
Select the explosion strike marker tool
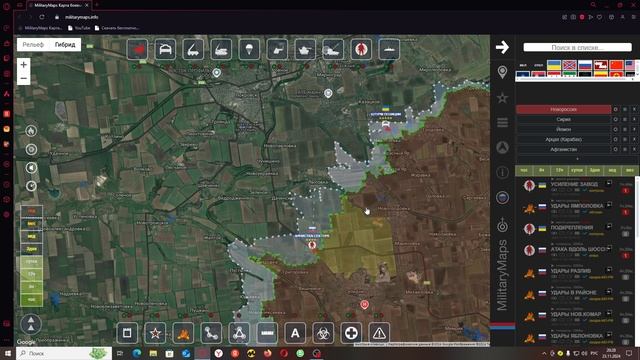[x=138, y=49]
